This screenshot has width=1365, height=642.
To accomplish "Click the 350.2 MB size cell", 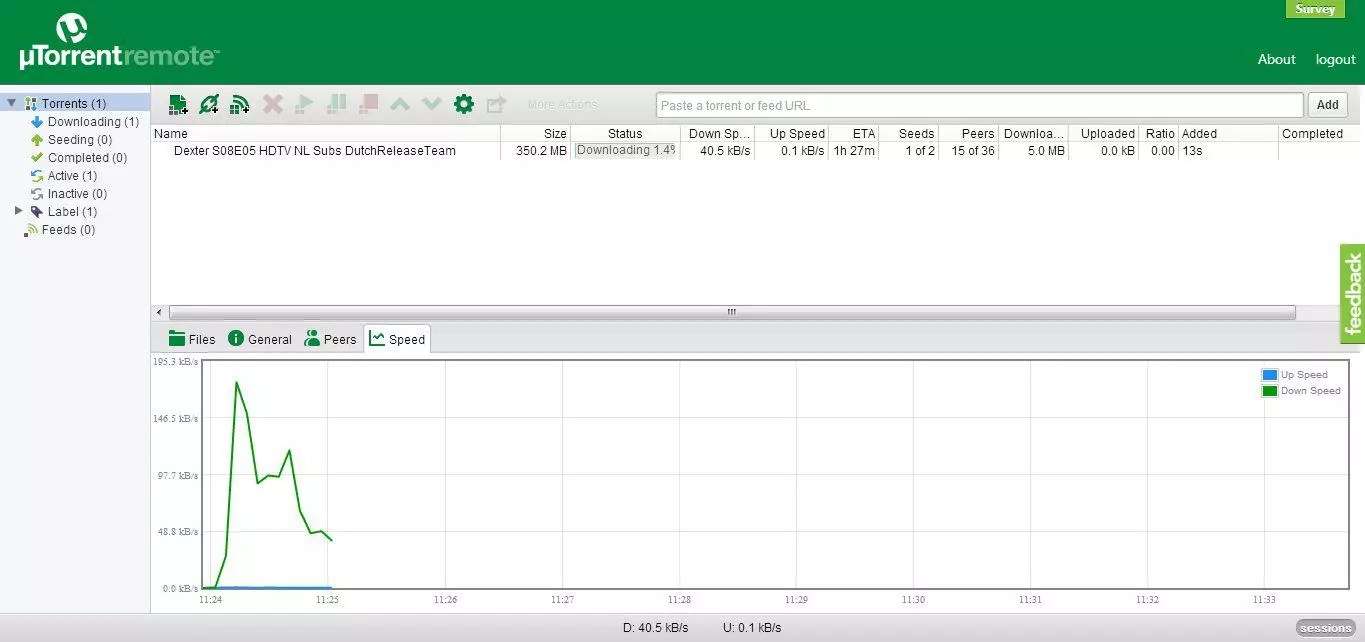I will 541,151.
